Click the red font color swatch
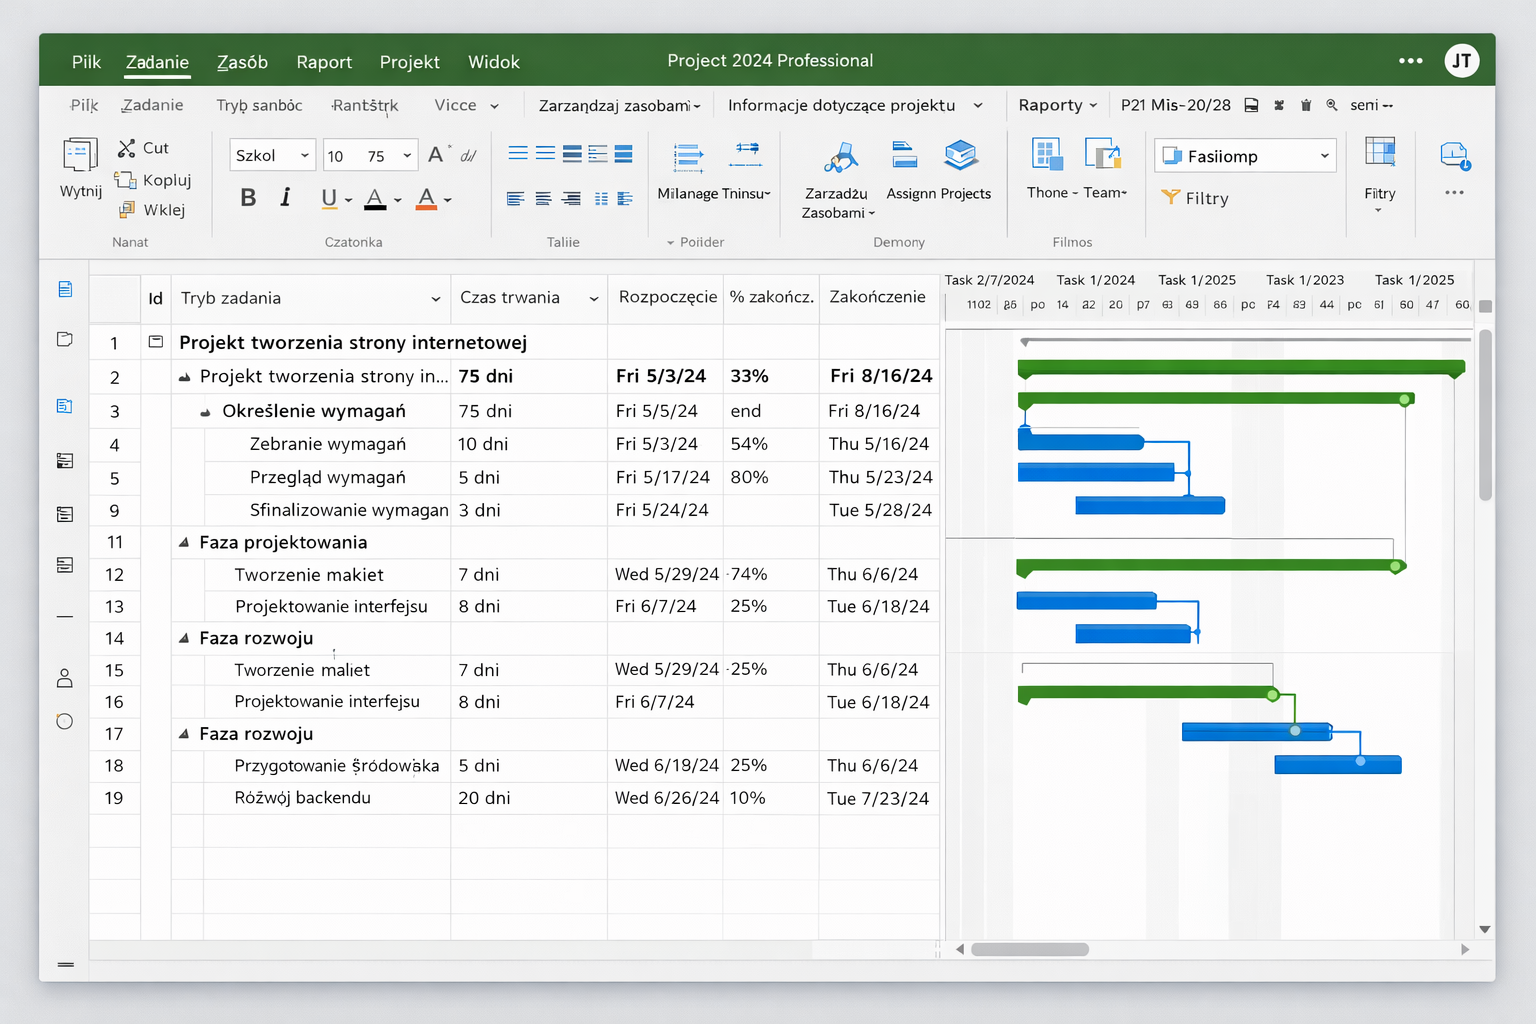Image resolution: width=1536 pixels, height=1024 pixels. (426, 198)
